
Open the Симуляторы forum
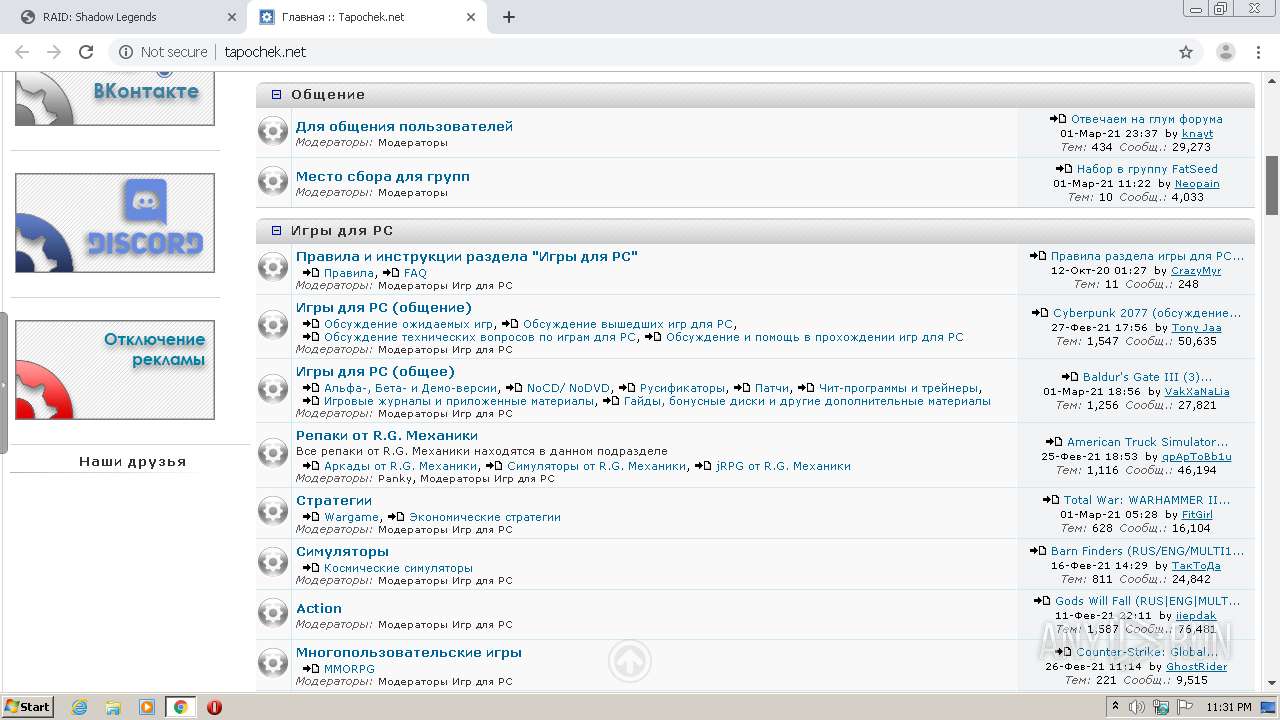342,552
